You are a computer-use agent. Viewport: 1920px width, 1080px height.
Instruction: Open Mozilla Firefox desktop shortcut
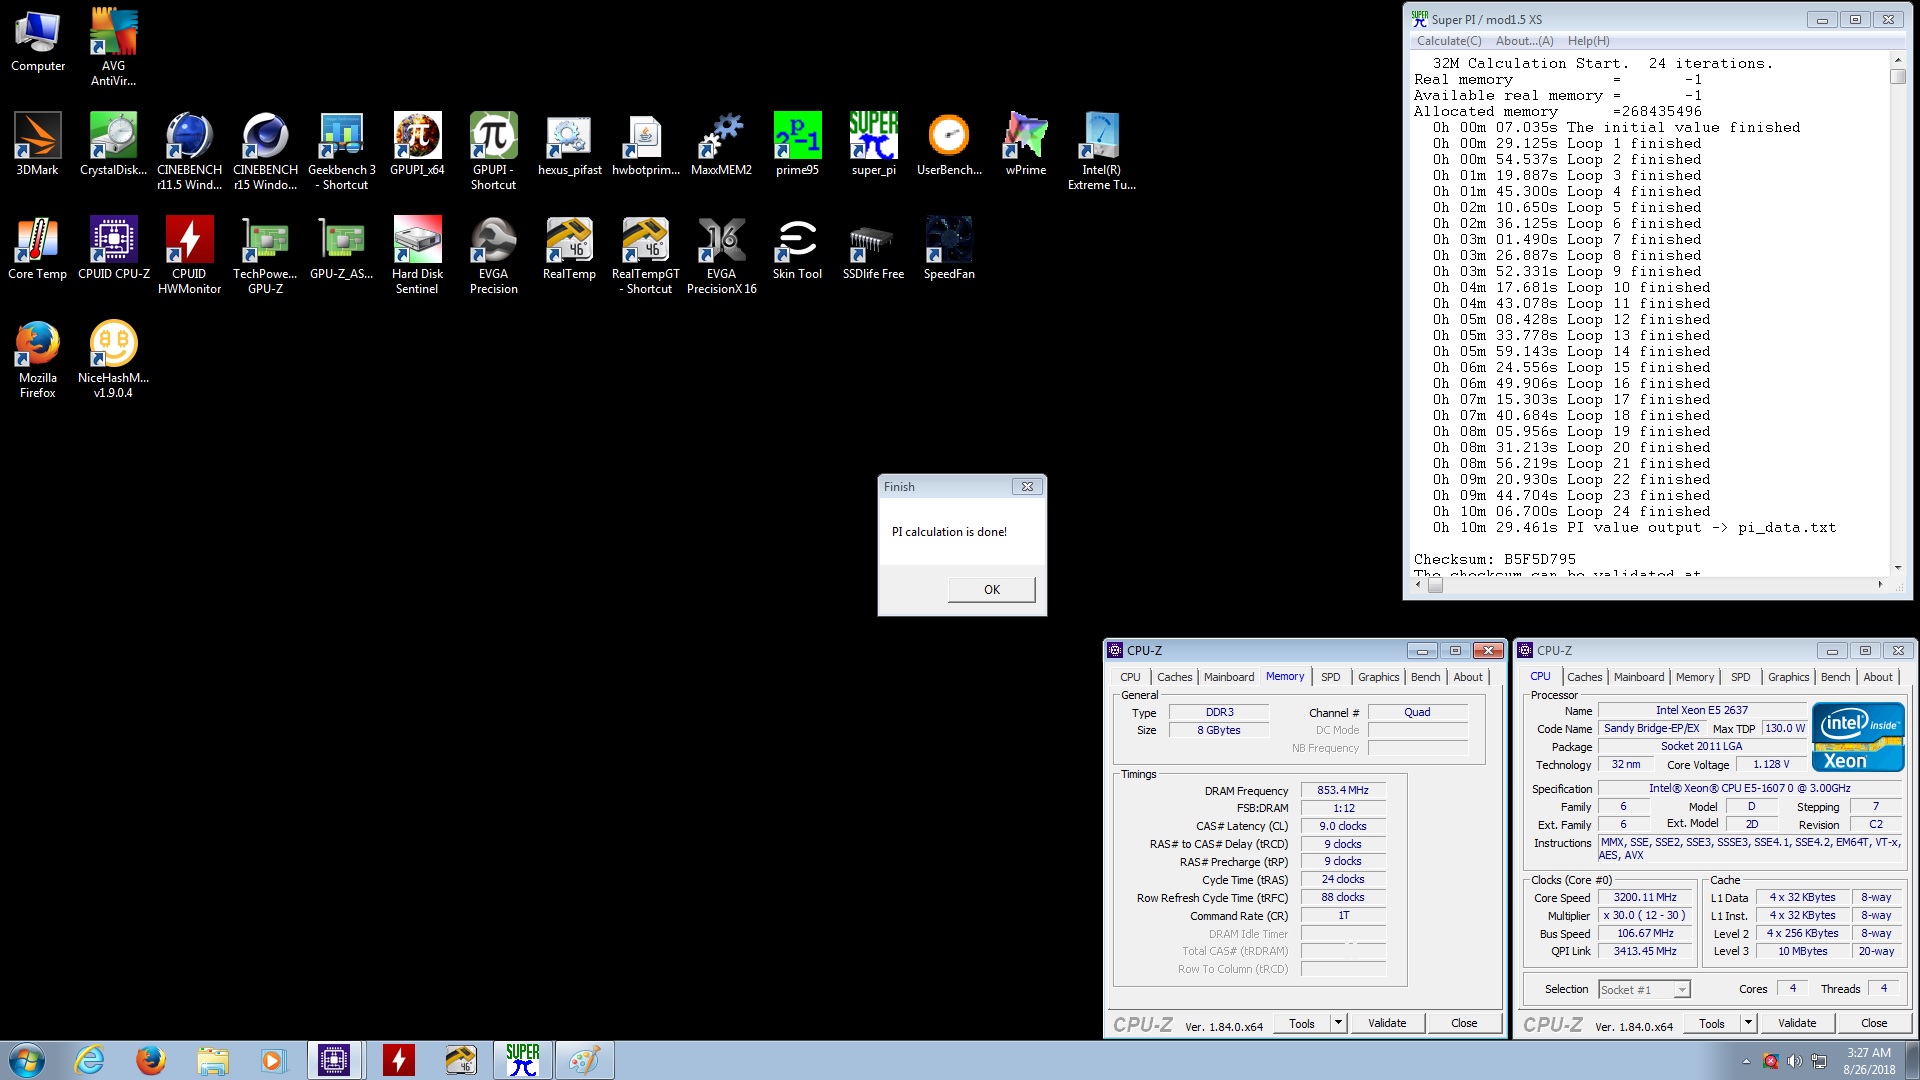(x=38, y=360)
